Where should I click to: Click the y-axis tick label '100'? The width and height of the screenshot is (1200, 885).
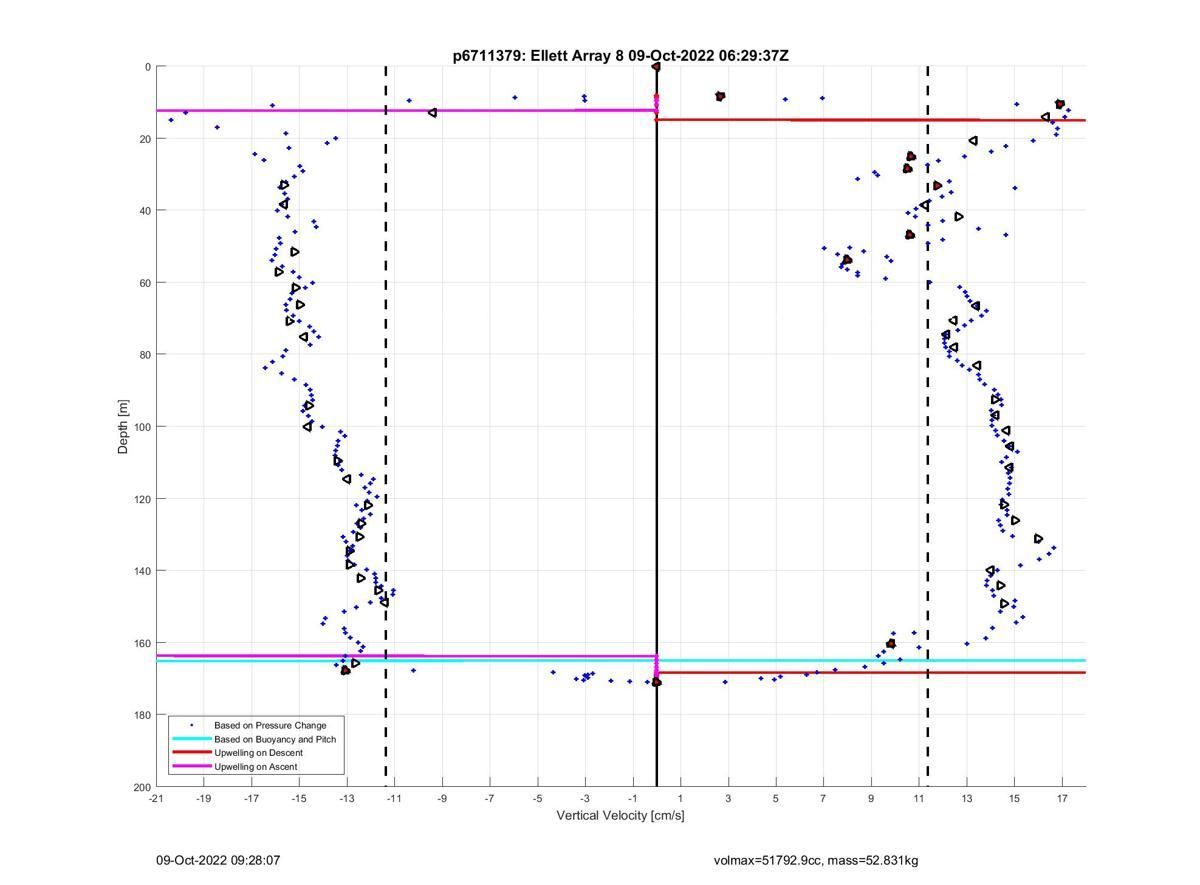coord(141,427)
